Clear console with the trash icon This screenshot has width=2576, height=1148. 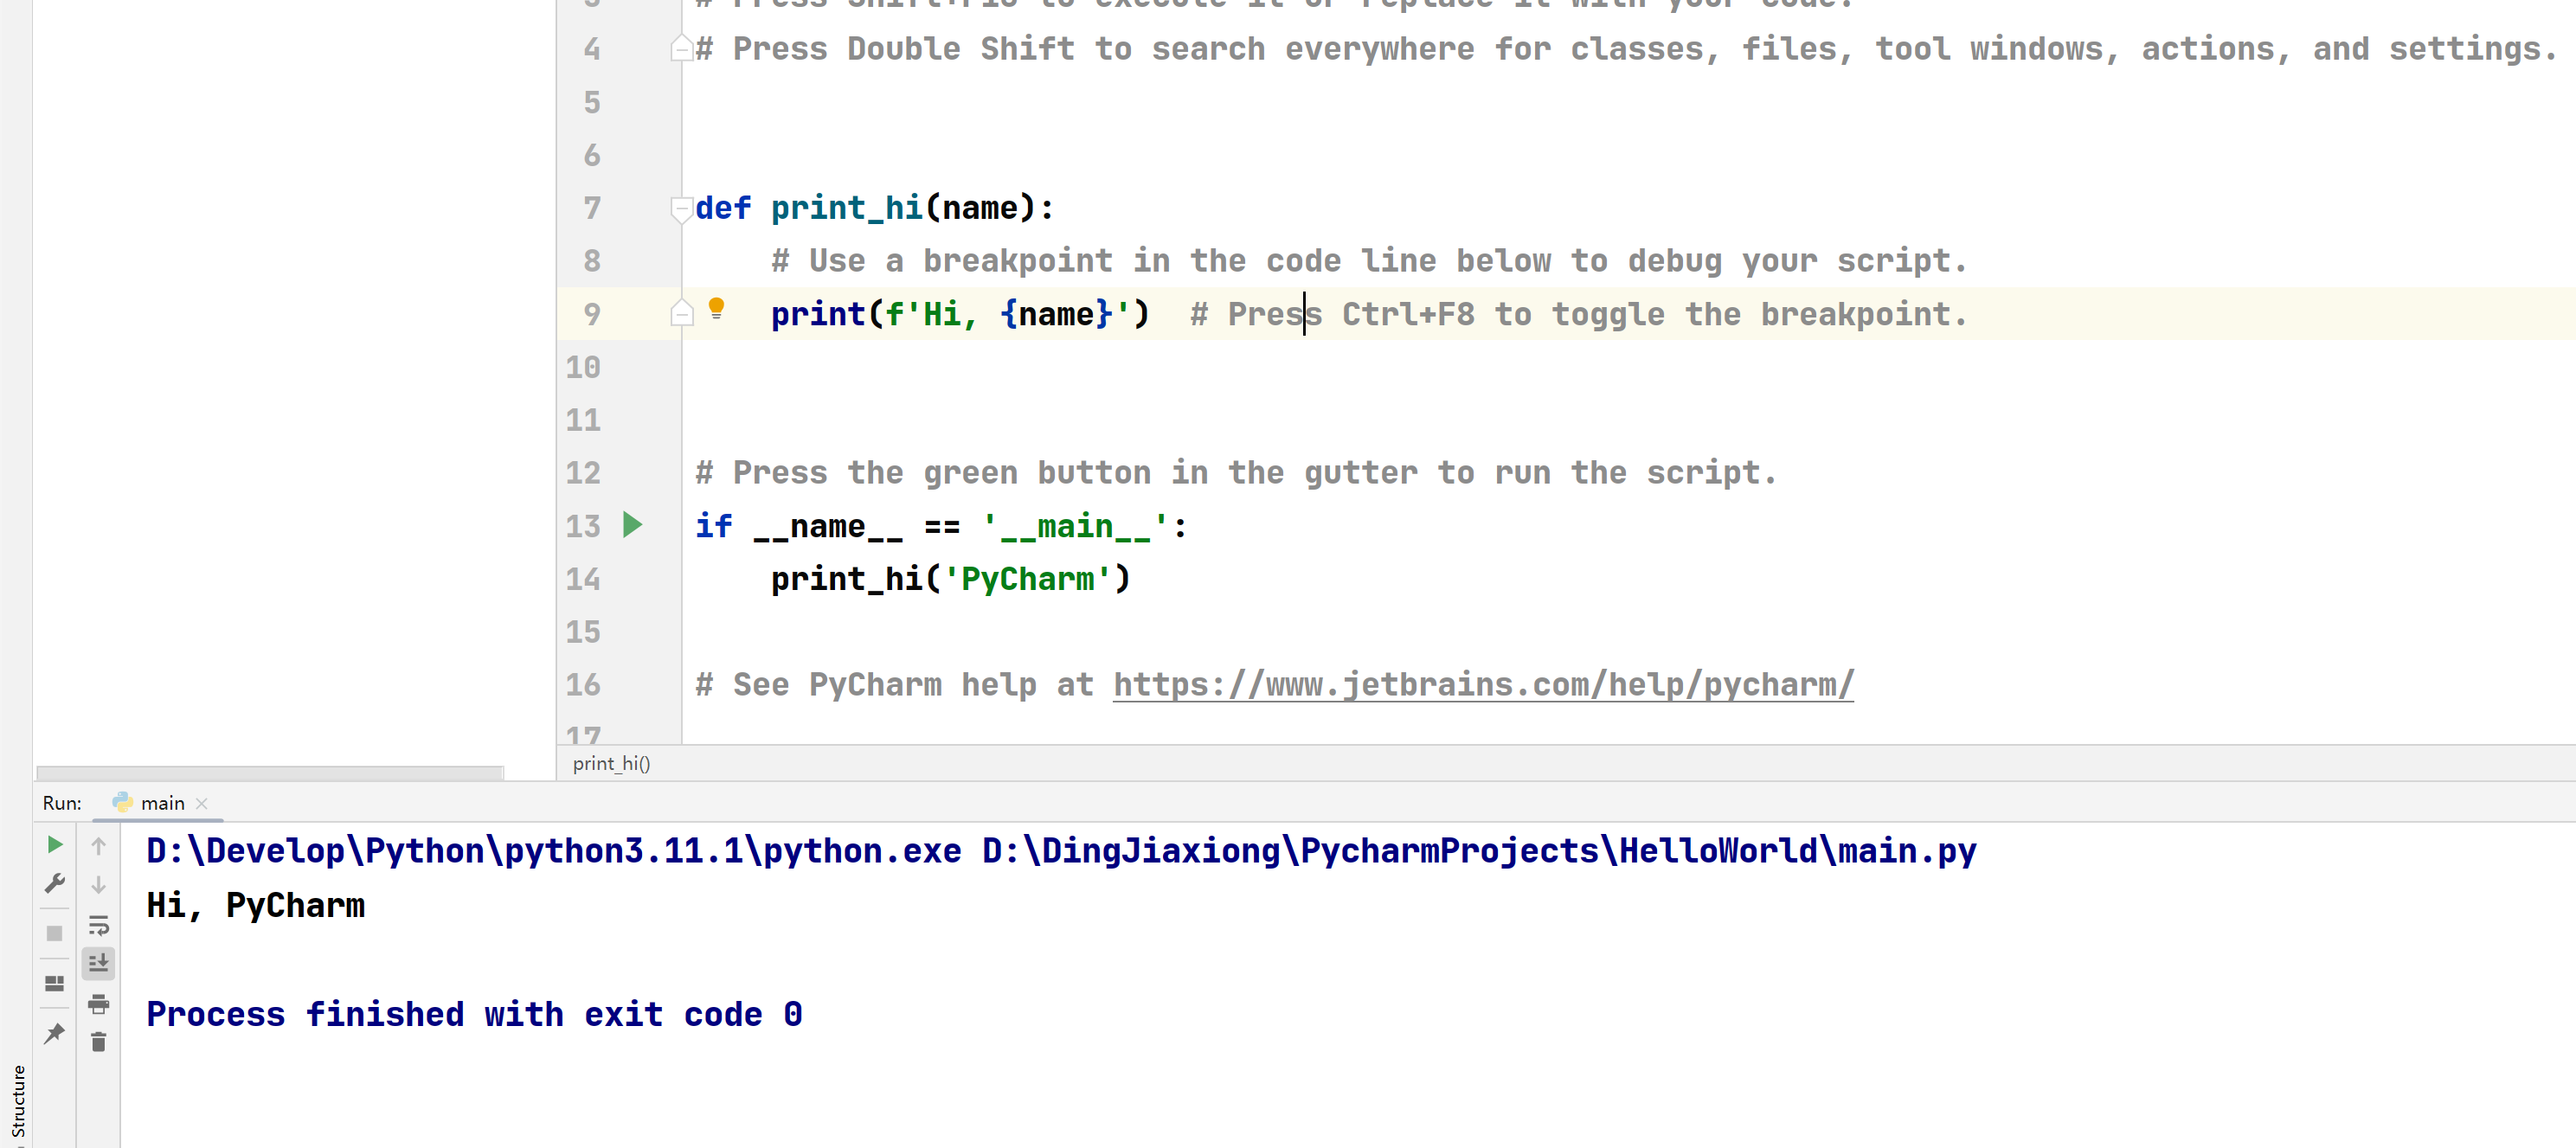(98, 1043)
